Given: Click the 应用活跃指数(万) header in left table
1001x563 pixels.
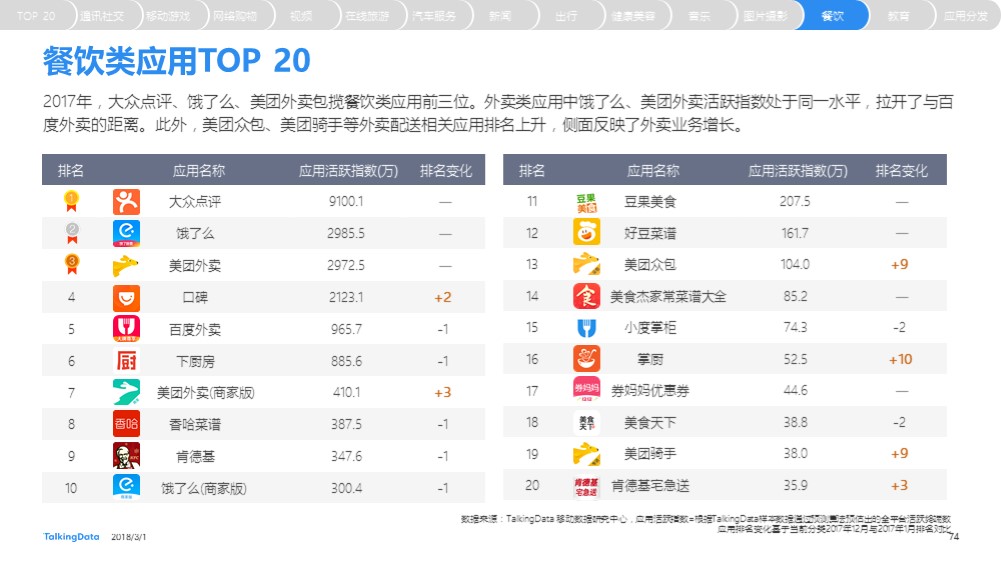Looking at the screenshot, I should click(349, 170).
